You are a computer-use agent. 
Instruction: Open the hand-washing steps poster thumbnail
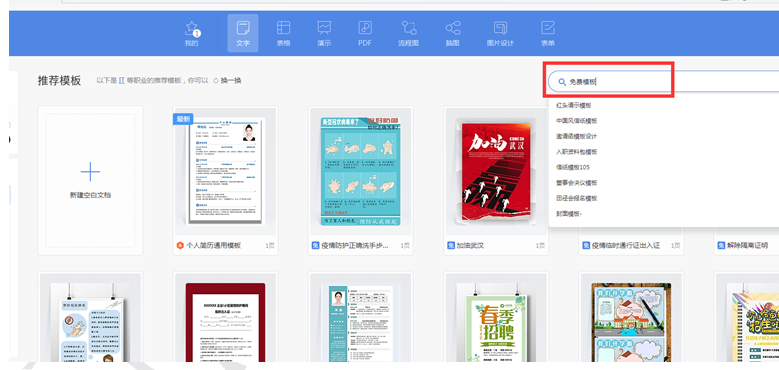point(360,171)
